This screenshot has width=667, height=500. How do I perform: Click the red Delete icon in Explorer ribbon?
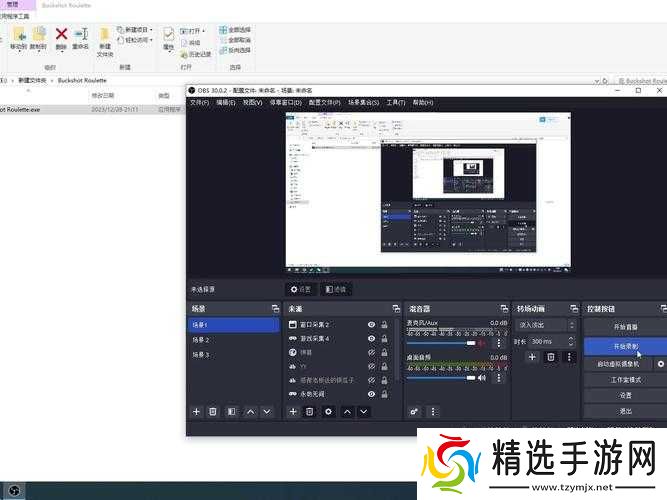[x=61, y=35]
